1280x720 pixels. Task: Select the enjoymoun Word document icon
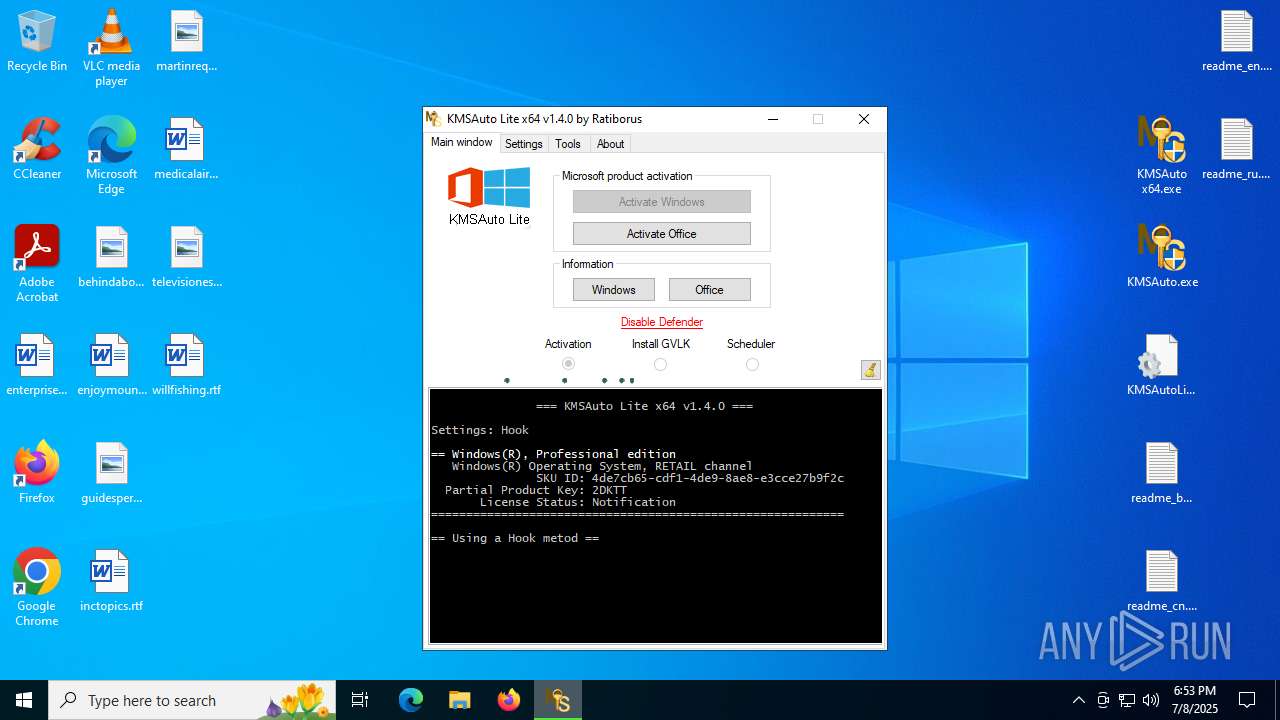pyautogui.click(x=111, y=366)
